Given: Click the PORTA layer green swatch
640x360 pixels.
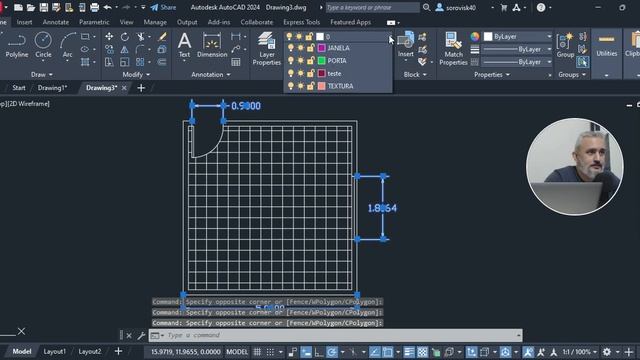Looking at the screenshot, I should coord(321,60).
